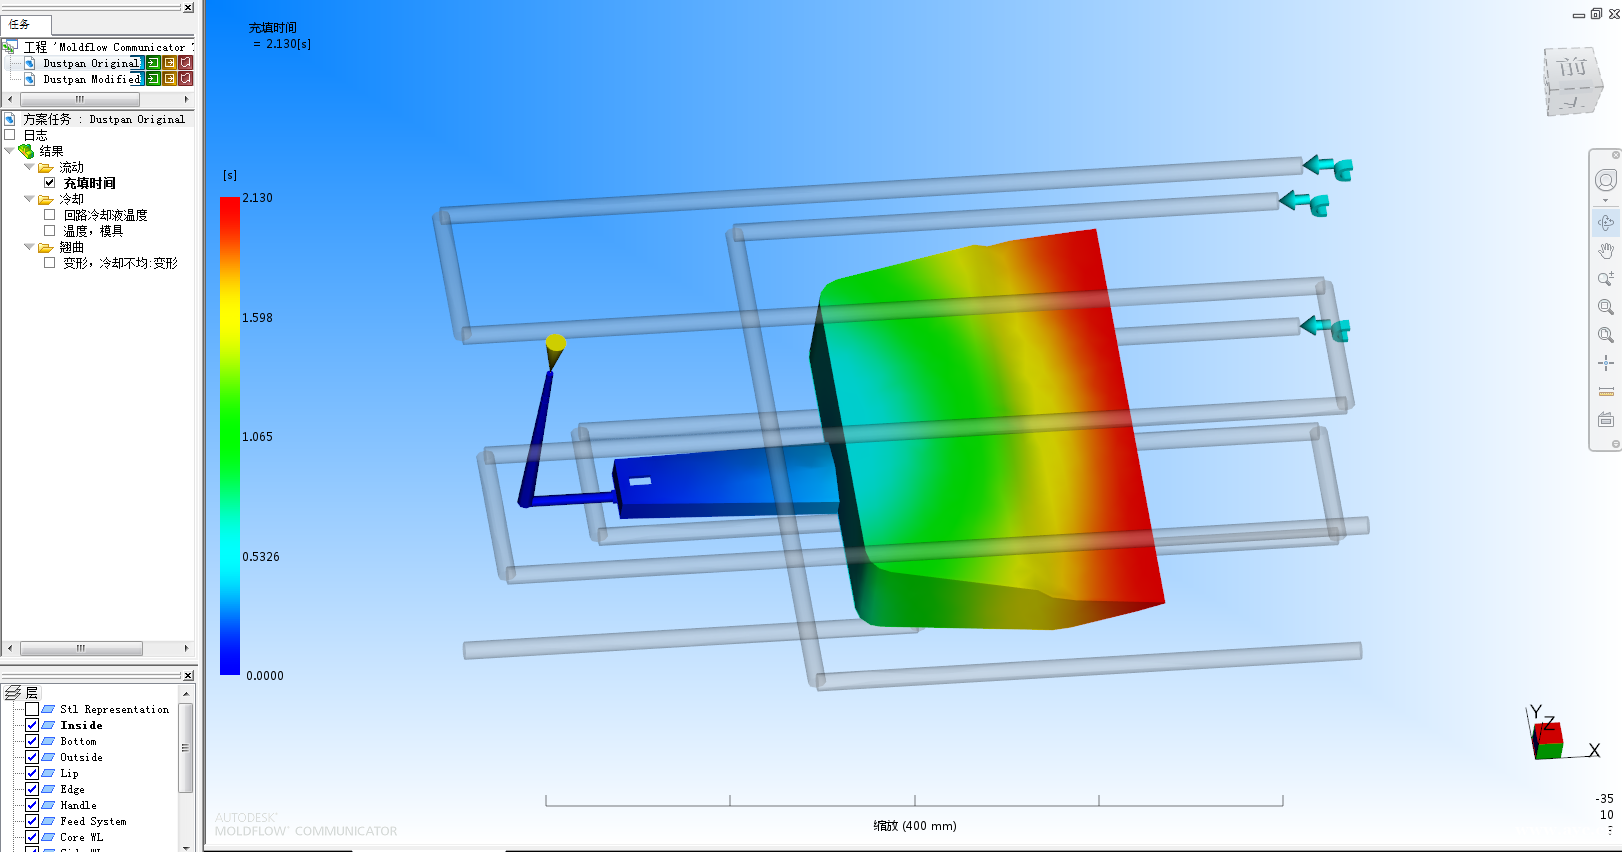Show the Stl Representation layer
The image size is (1622, 852).
coord(32,709)
